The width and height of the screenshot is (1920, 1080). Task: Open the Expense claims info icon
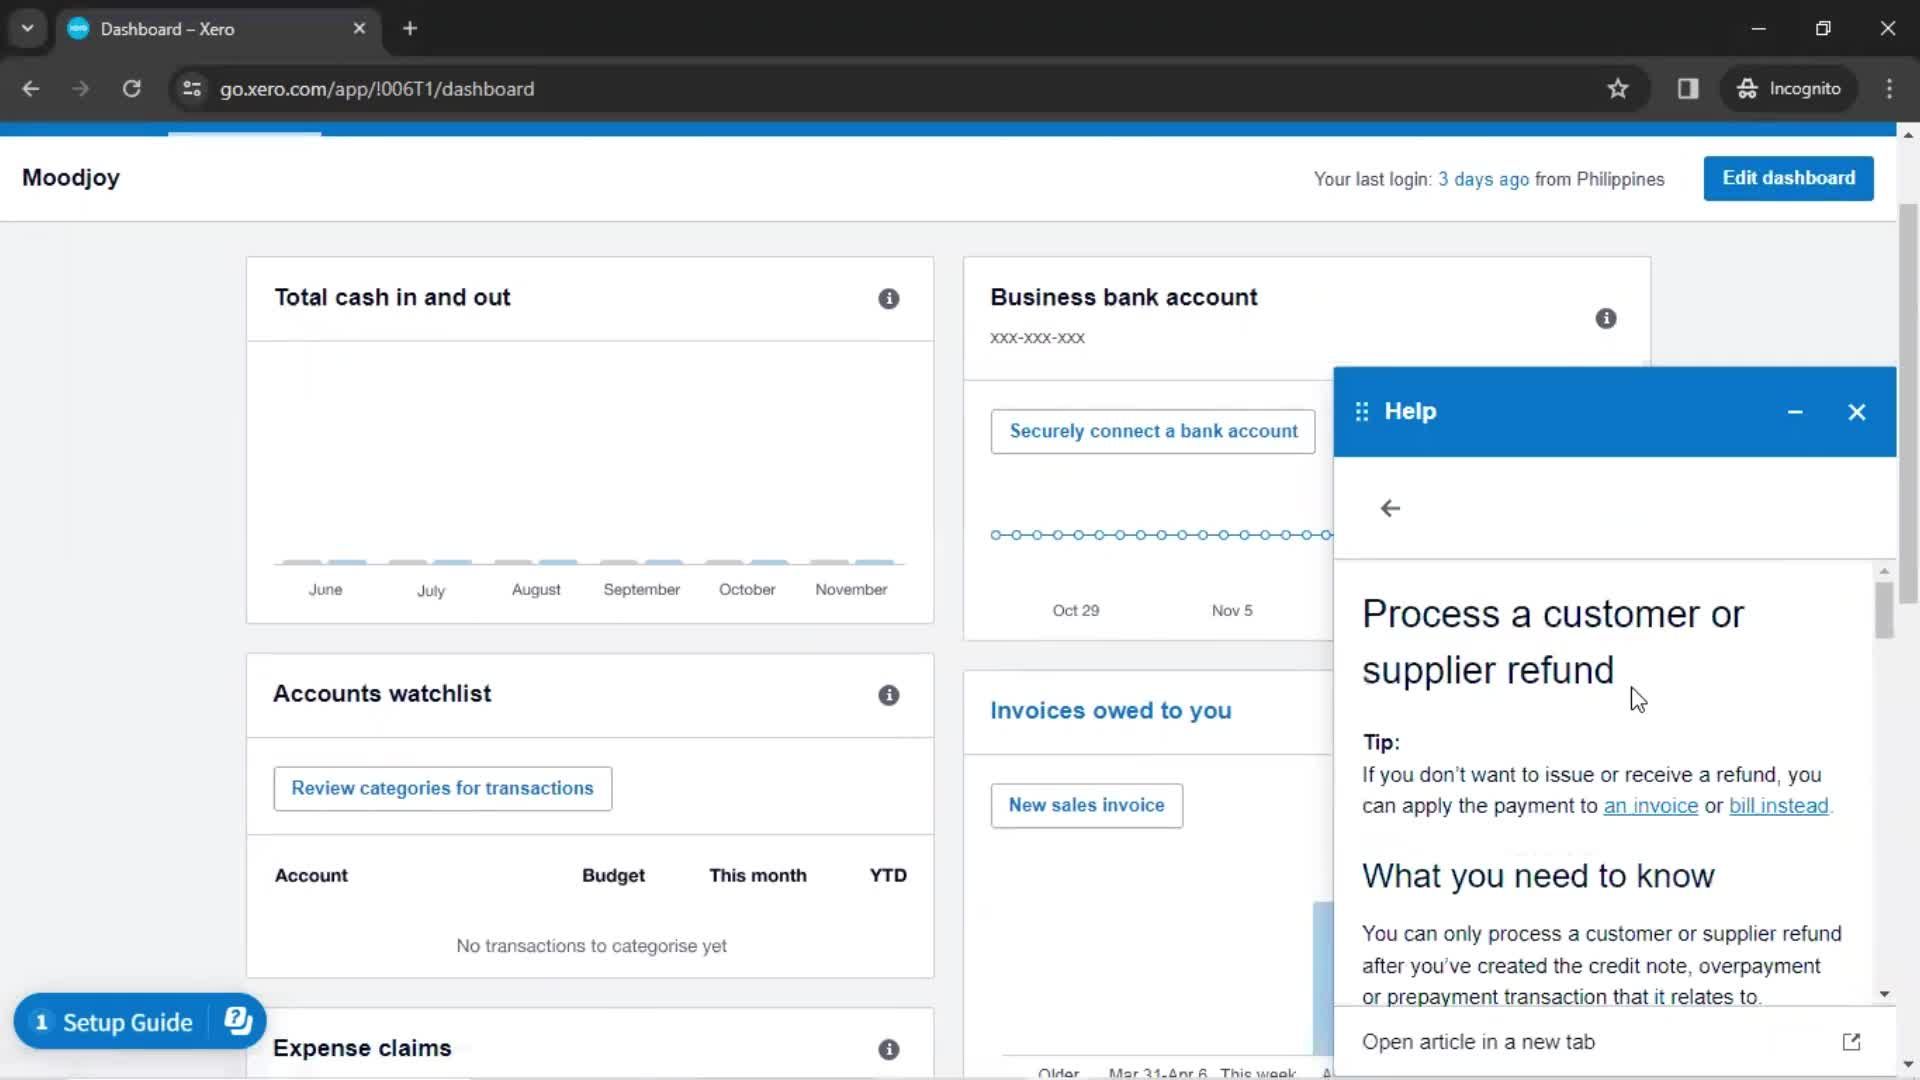[x=888, y=1049]
